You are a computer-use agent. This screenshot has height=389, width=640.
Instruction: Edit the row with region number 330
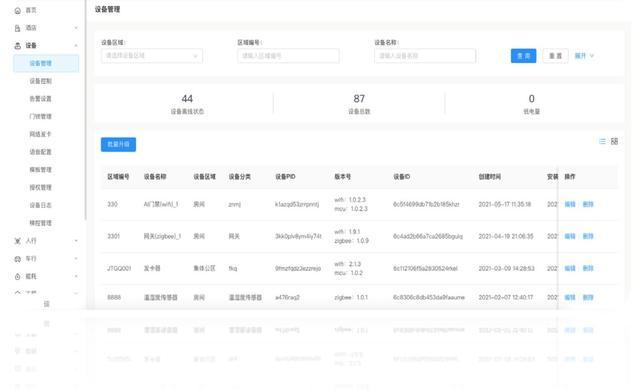[570, 204]
